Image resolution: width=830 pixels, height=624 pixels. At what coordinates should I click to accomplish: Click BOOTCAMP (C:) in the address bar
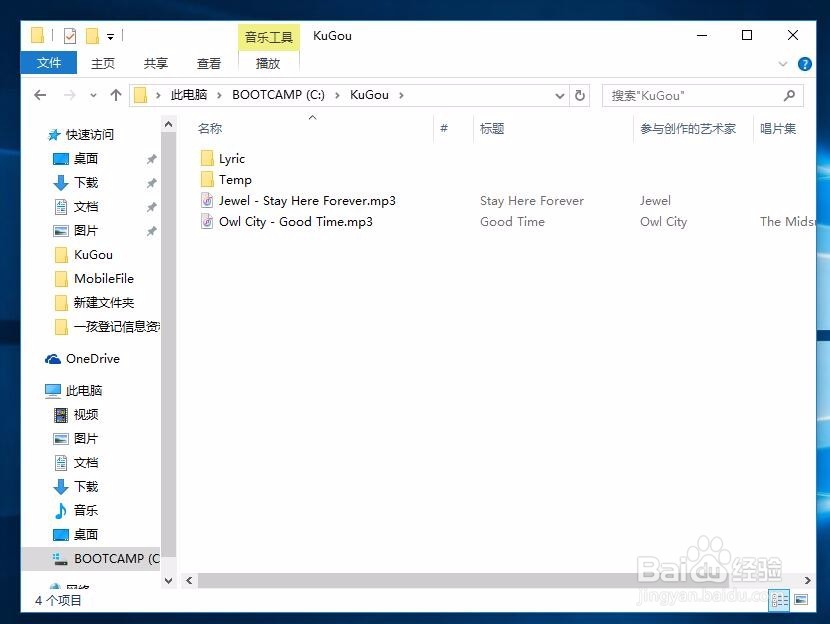coord(278,95)
